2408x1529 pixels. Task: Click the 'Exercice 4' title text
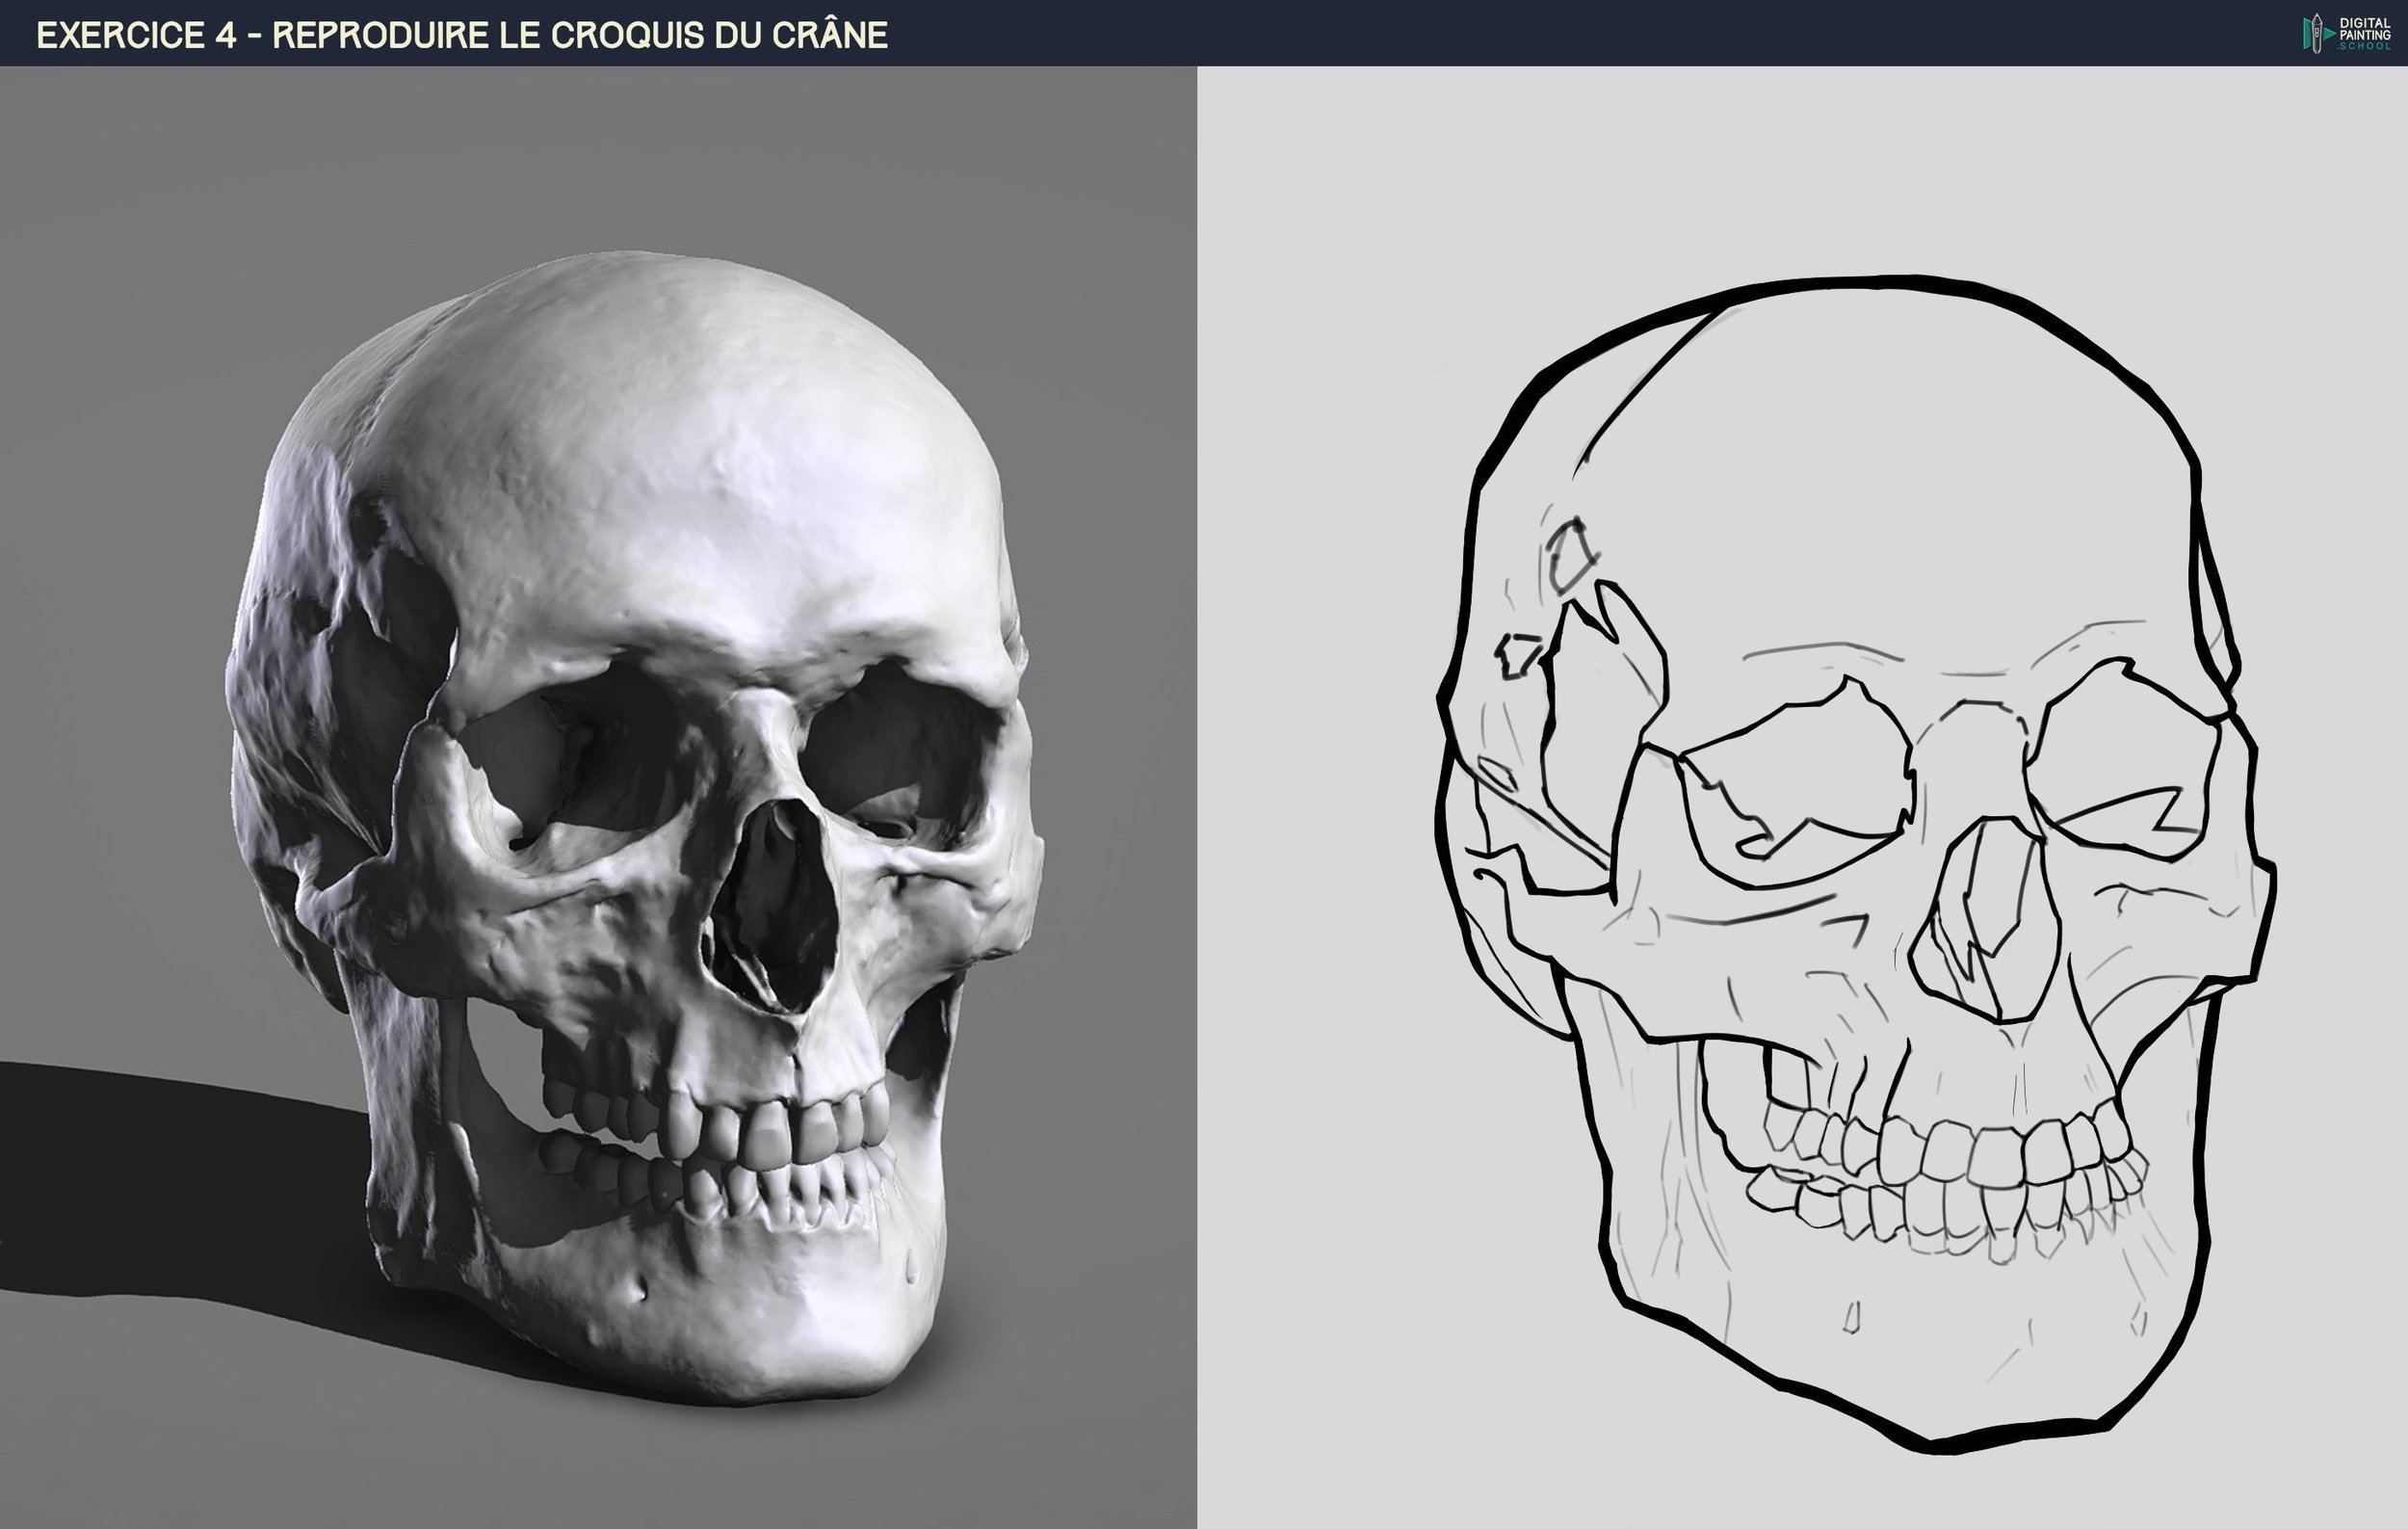pyautogui.click(x=135, y=35)
